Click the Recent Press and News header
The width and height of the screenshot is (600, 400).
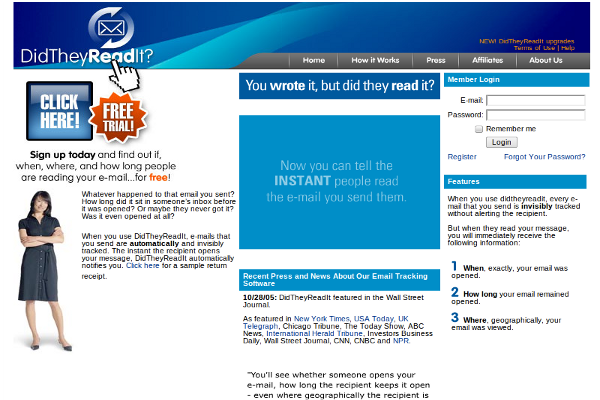[x=339, y=280]
